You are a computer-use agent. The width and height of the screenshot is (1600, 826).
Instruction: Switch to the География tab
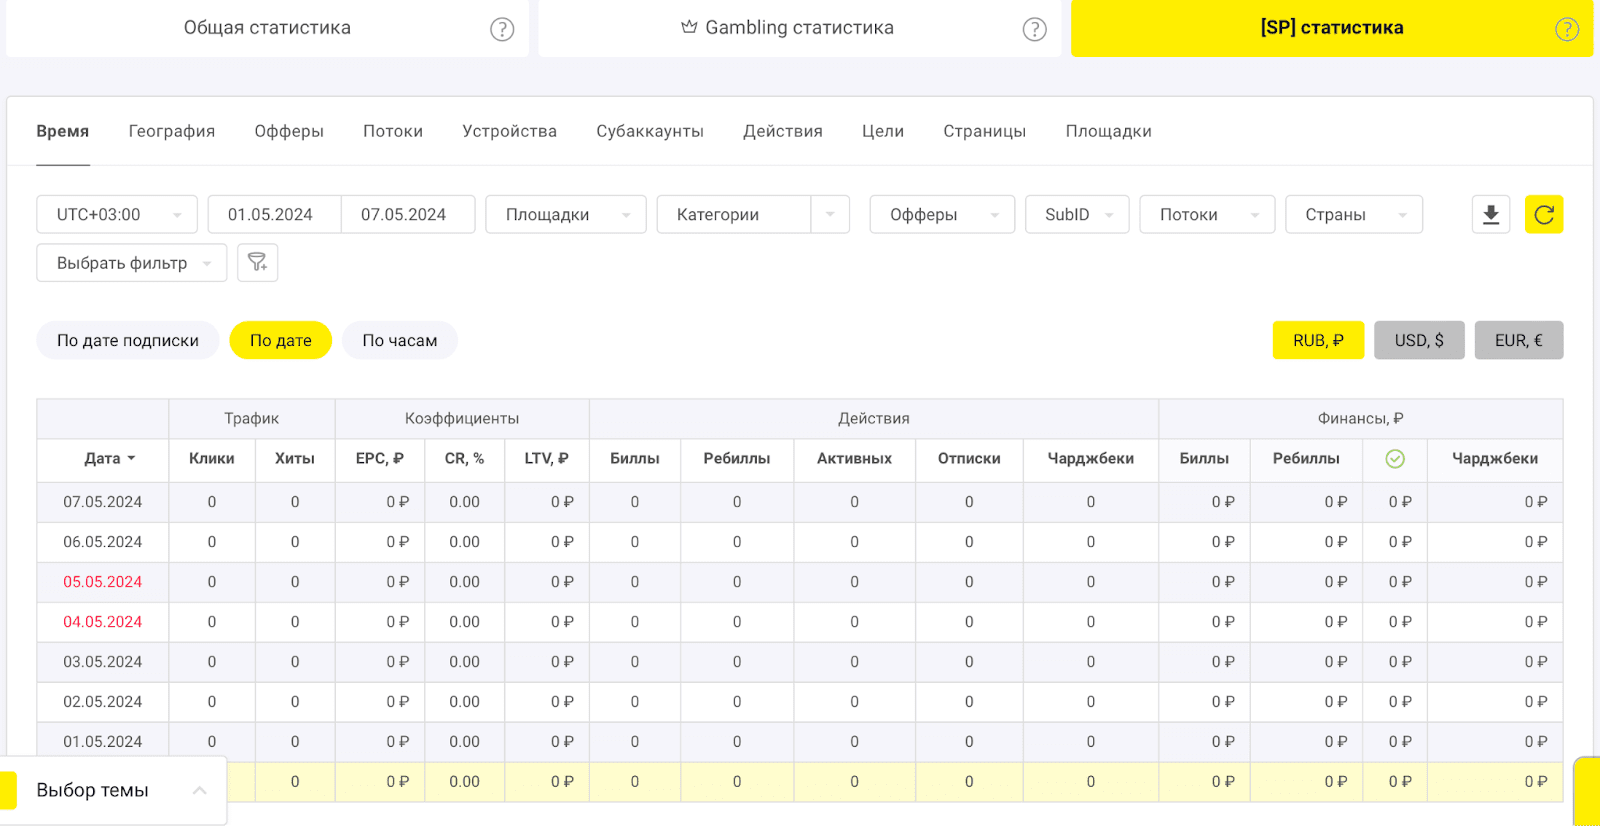171,131
